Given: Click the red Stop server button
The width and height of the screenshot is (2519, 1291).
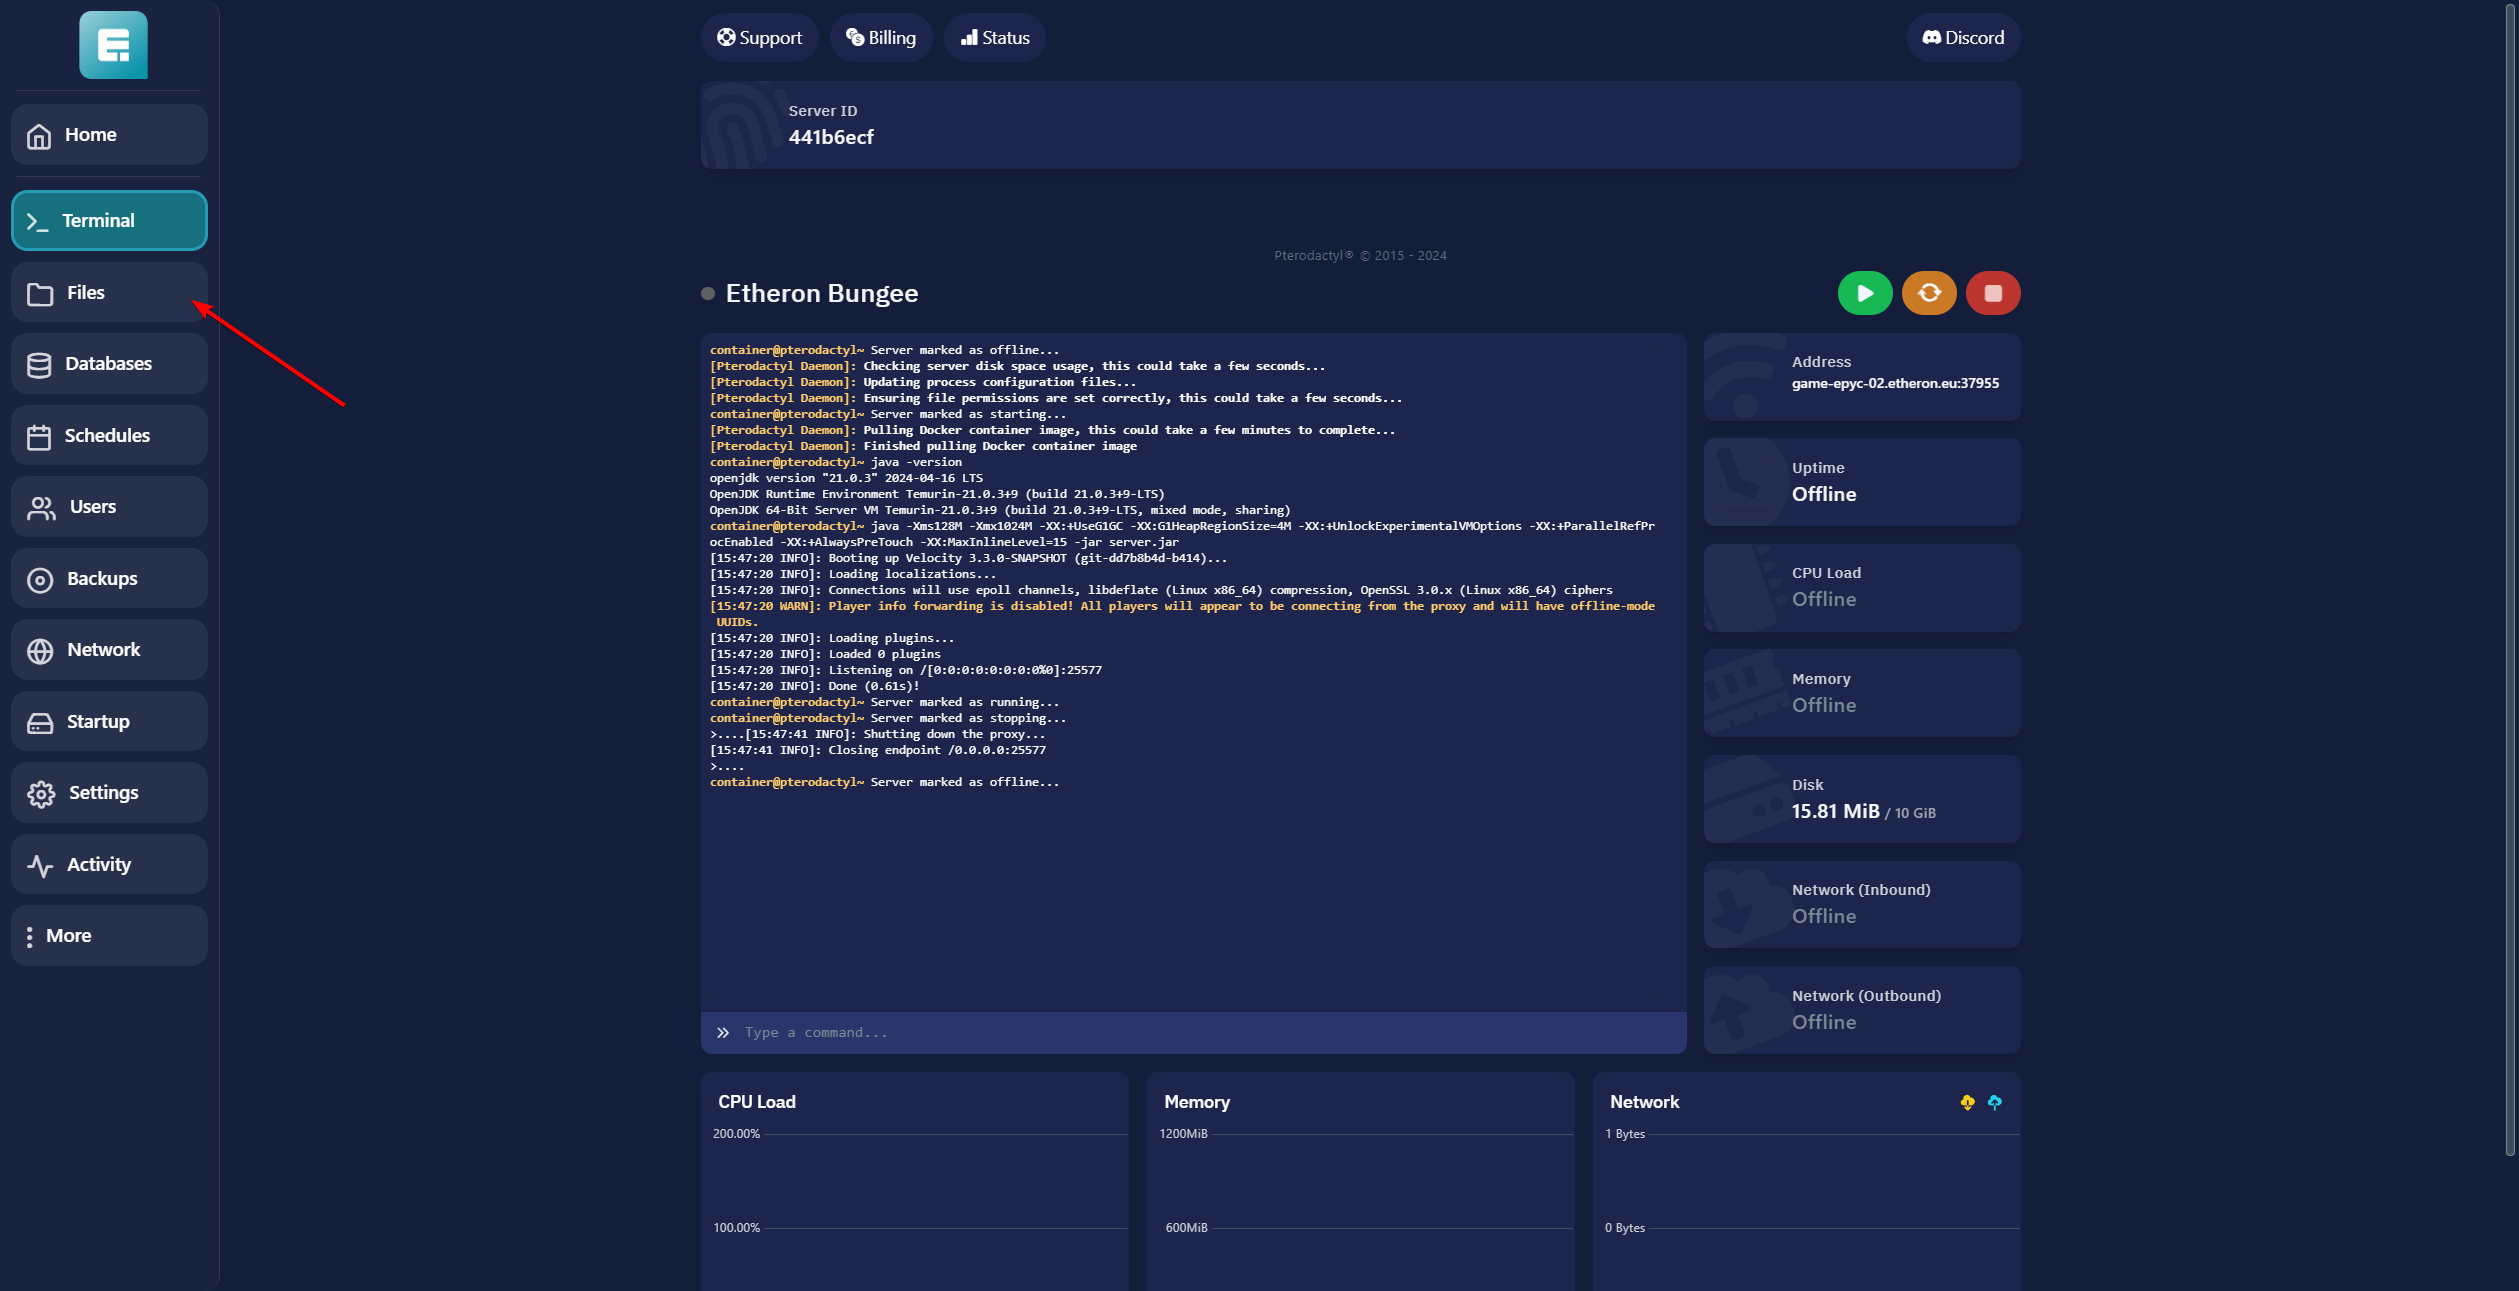Looking at the screenshot, I should [x=1992, y=293].
